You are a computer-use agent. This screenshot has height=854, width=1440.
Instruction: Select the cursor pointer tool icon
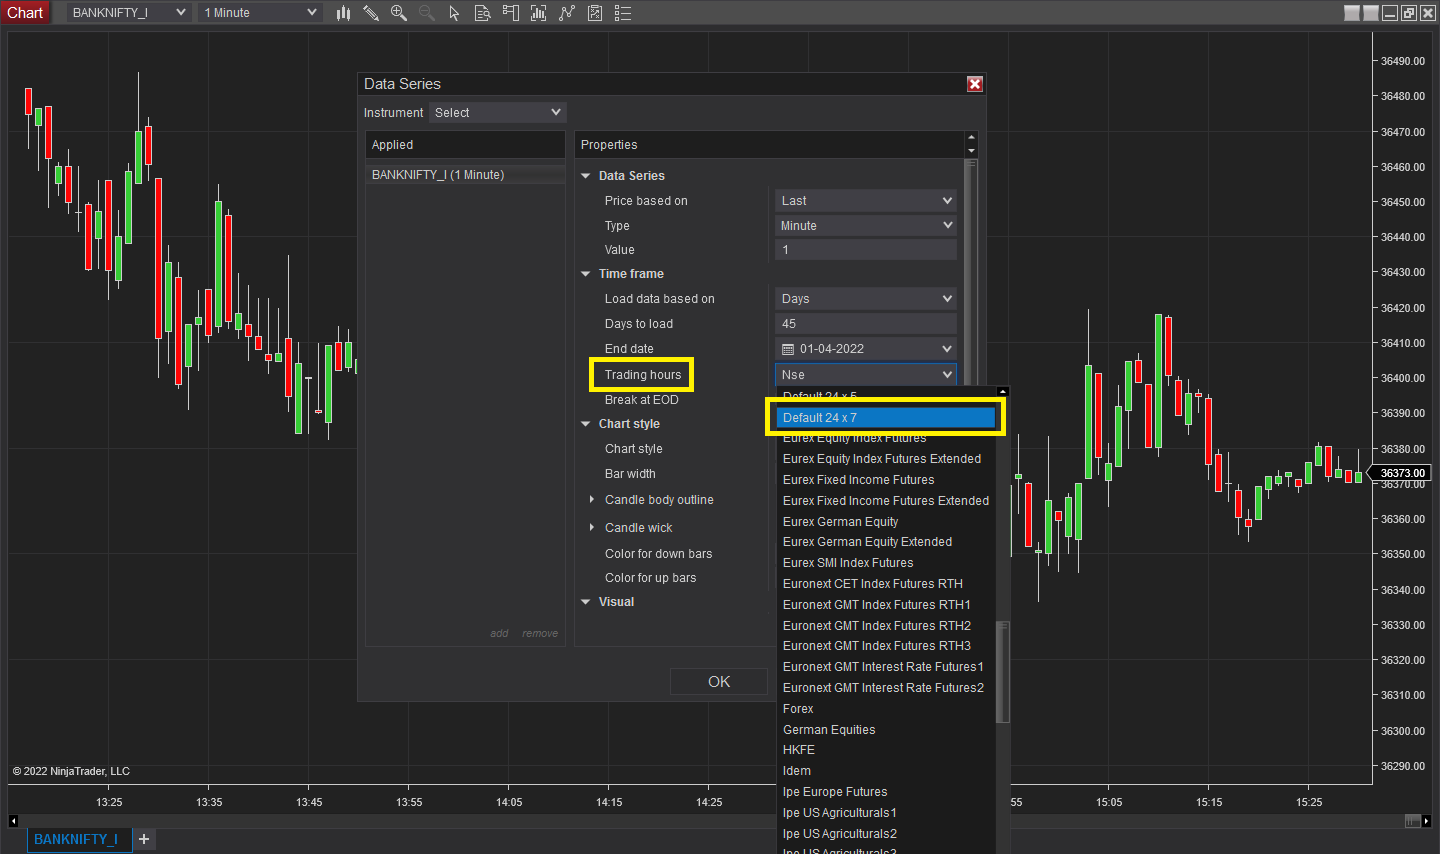(x=454, y=13)
